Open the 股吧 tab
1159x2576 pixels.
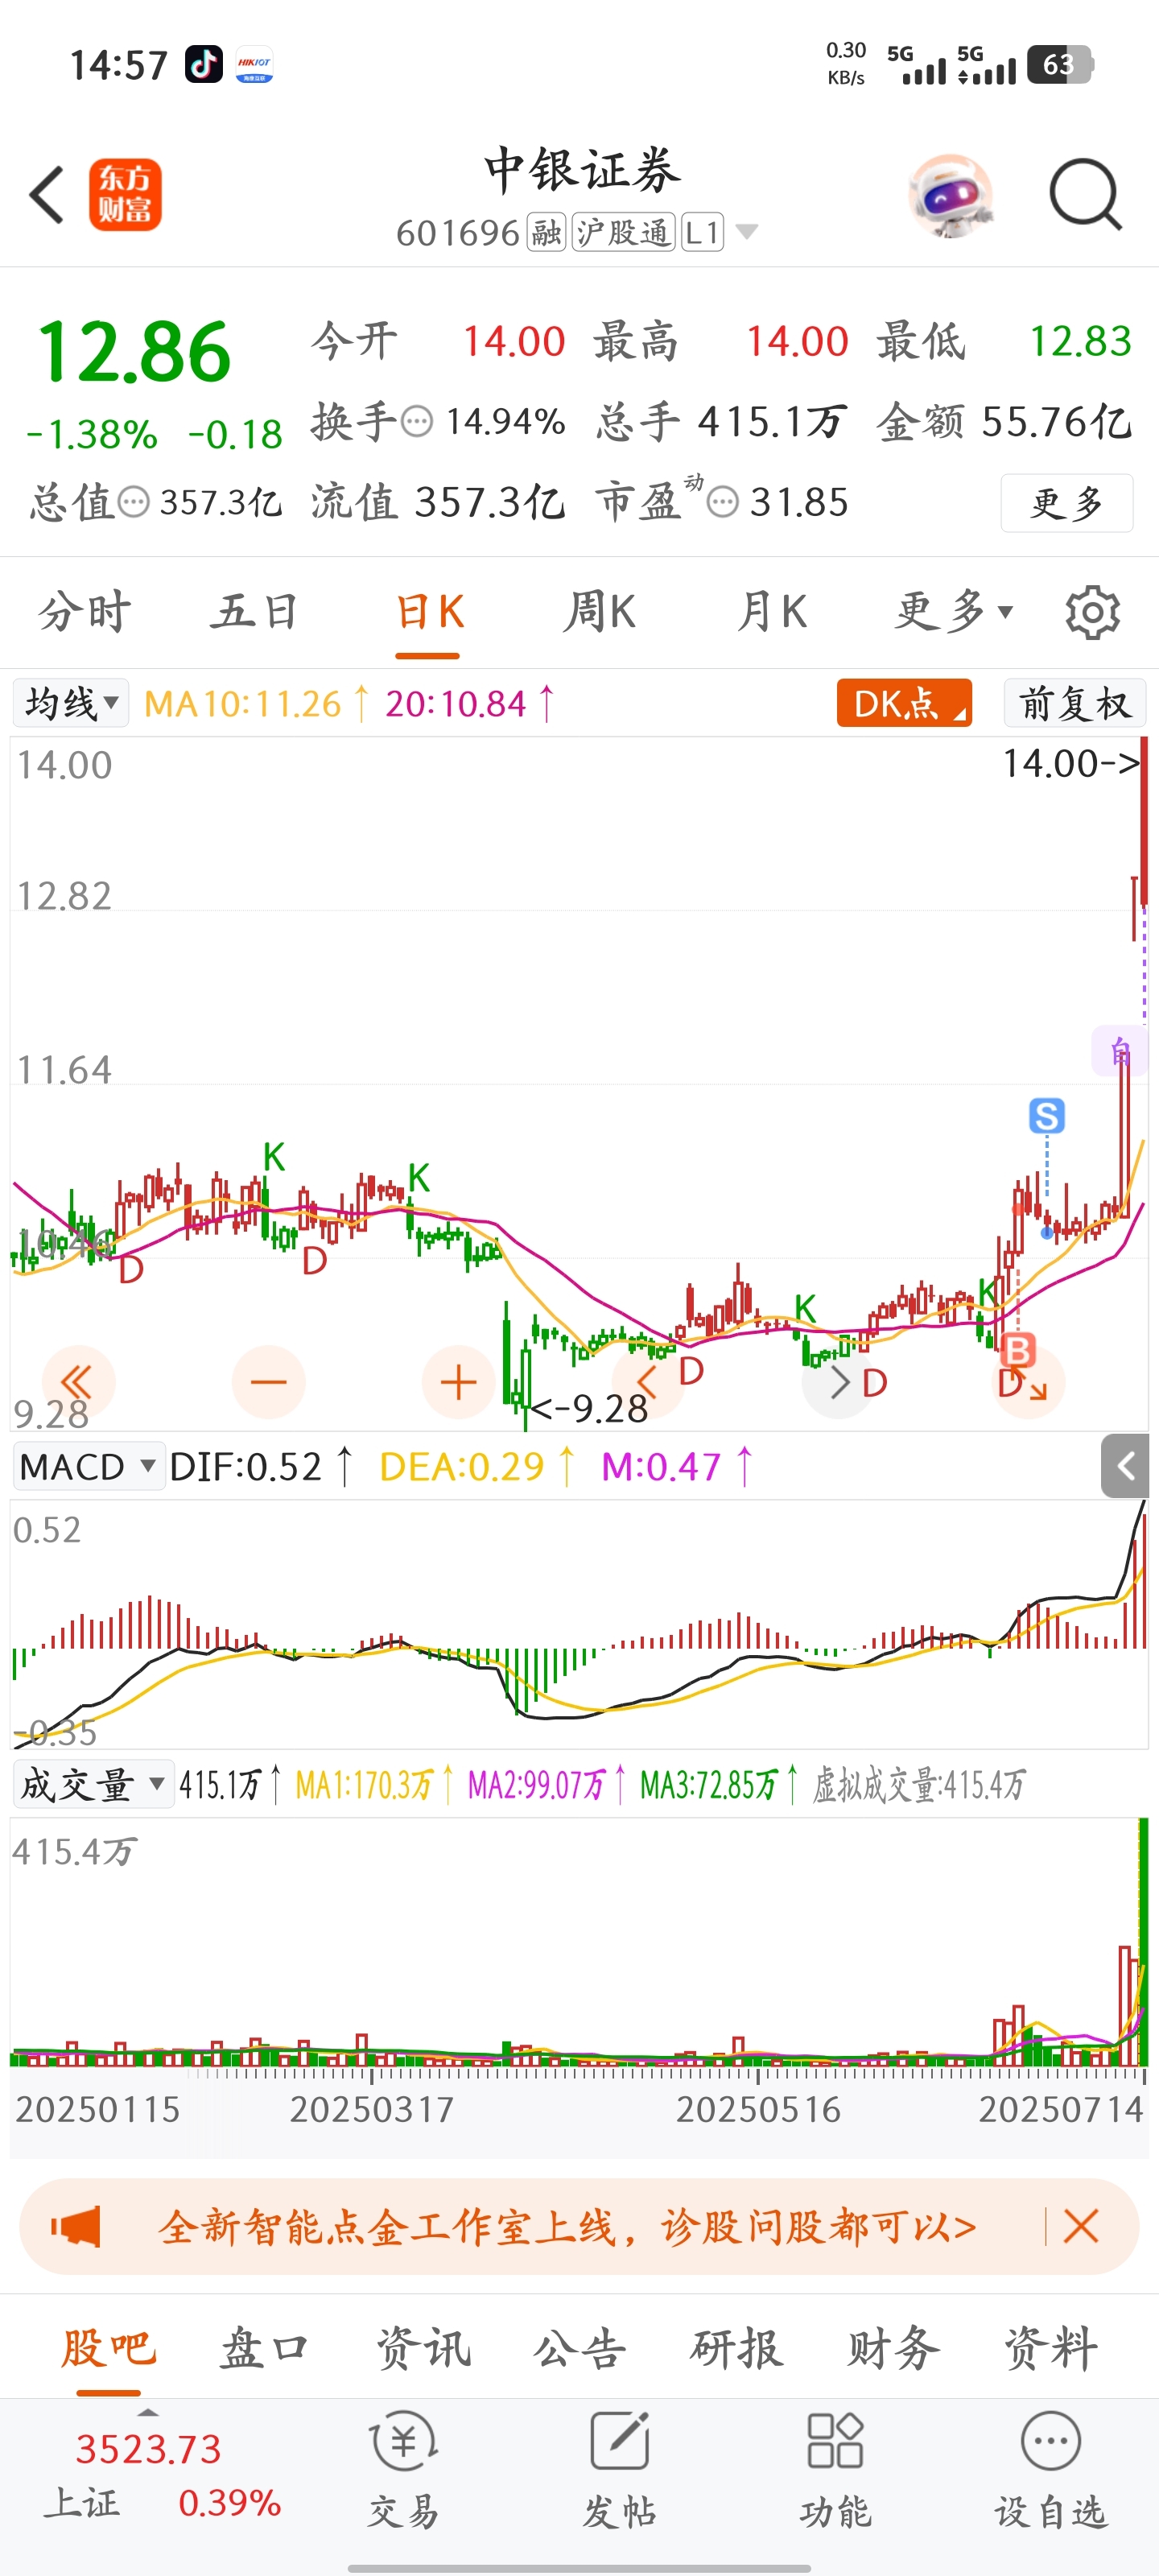coord(108,2347)
